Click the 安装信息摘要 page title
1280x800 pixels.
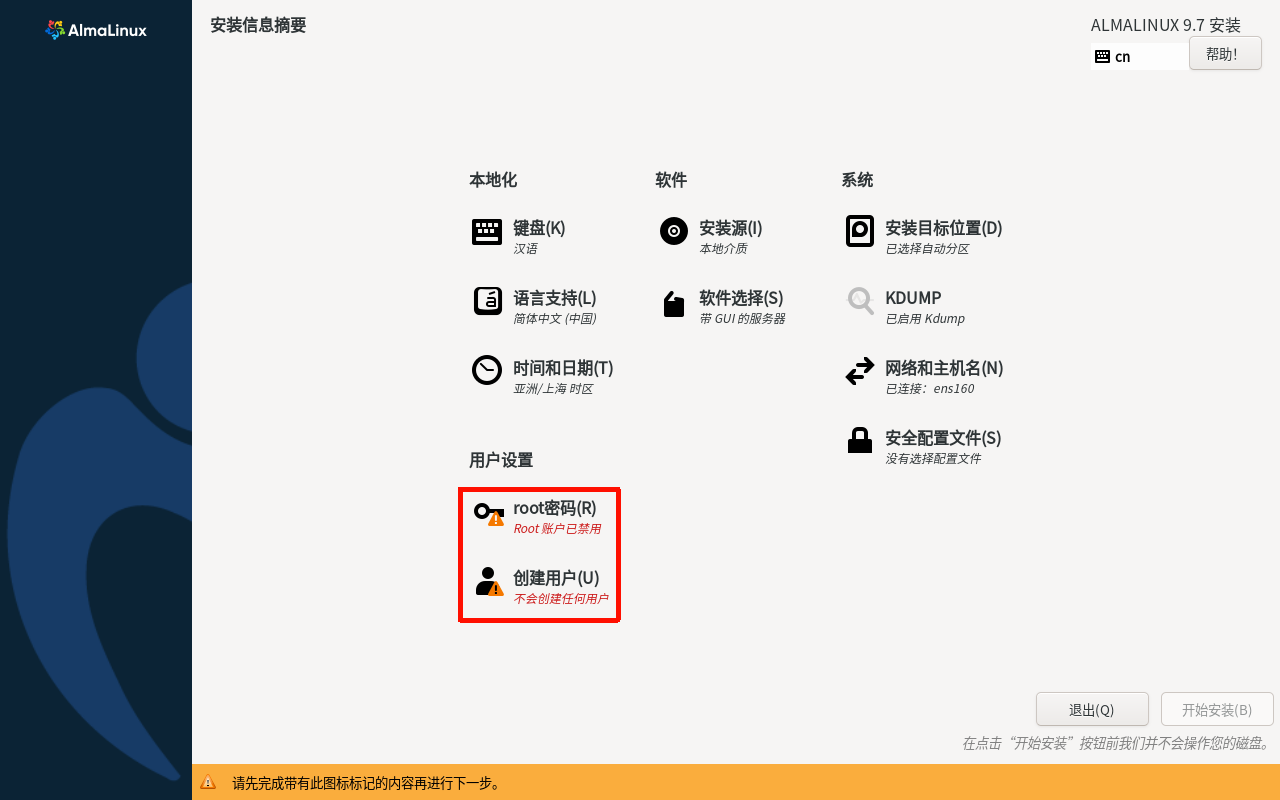258,25
